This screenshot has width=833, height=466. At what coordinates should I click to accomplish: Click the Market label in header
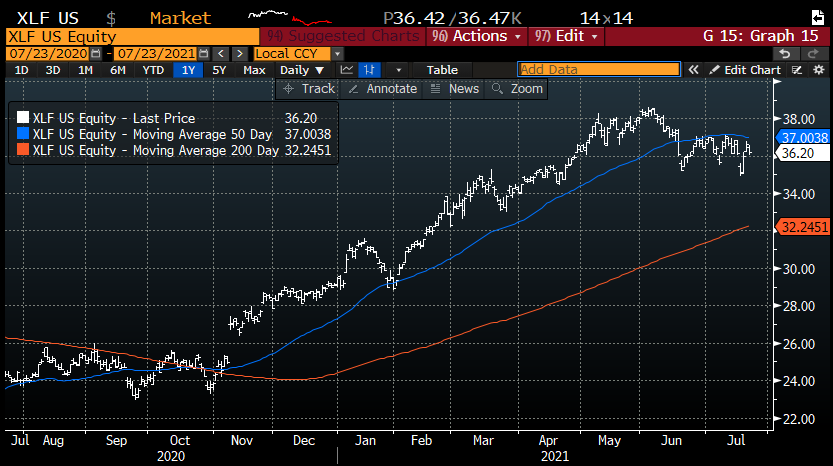[181, 18]
